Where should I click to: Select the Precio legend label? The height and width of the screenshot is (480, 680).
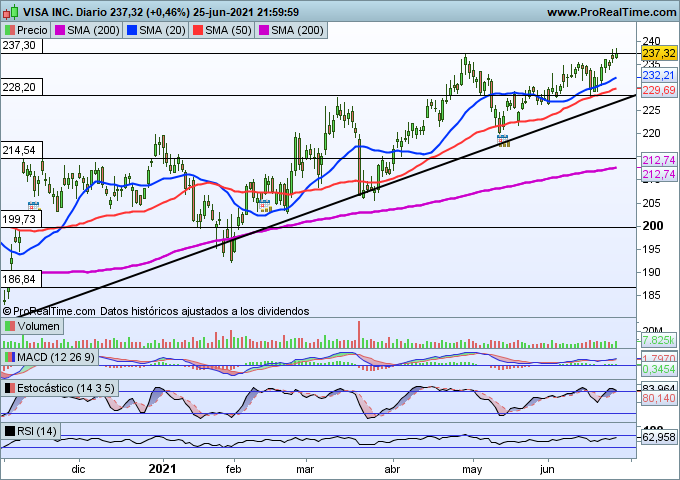point(32,30)
